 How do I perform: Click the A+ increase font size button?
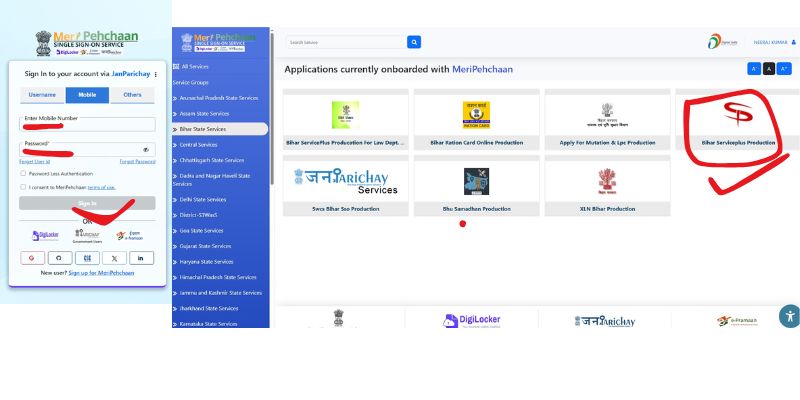784,68
